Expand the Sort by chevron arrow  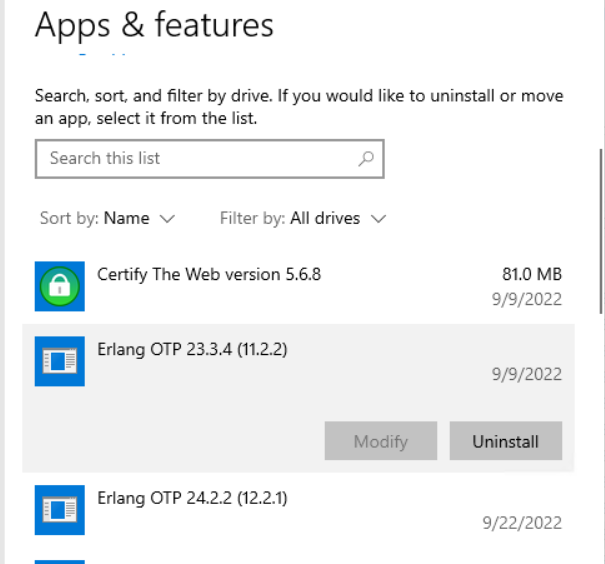[x=167, y=219]
